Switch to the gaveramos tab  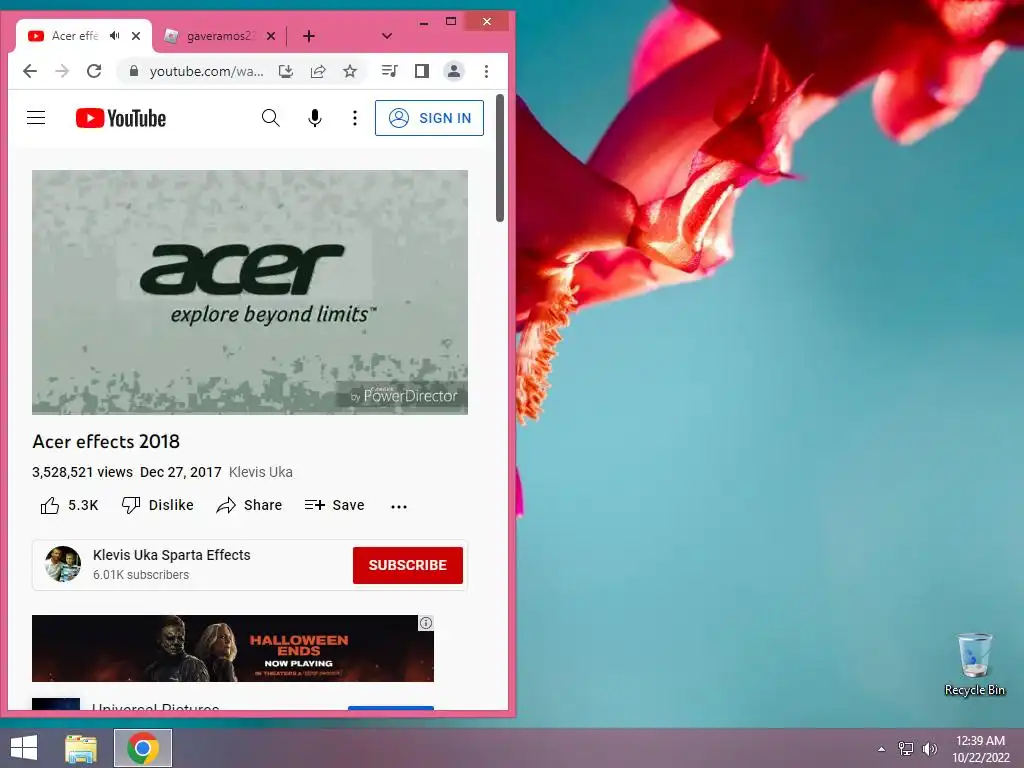220,36
